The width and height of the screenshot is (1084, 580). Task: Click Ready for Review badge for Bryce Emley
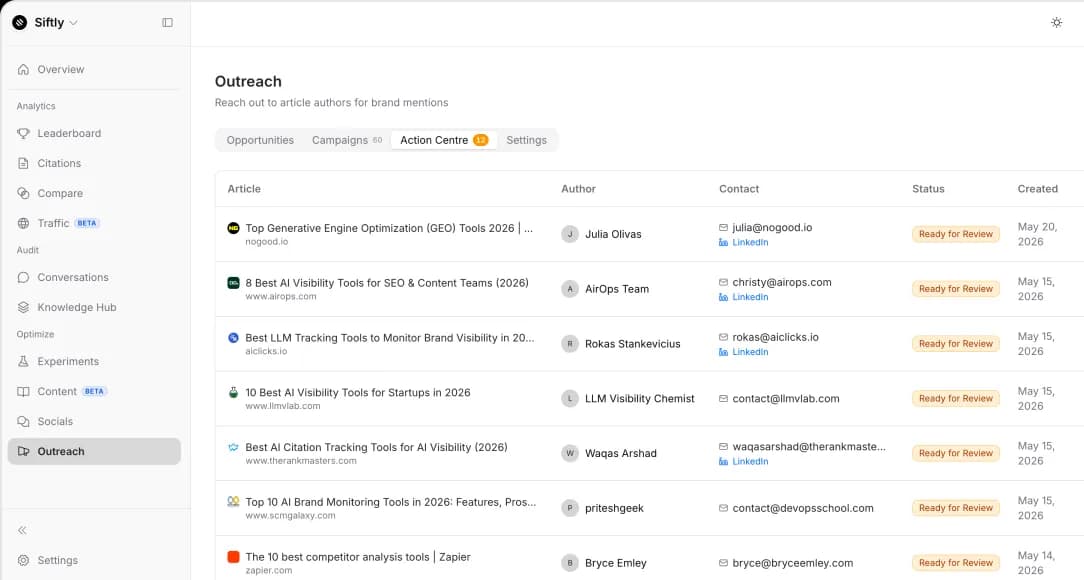955,563
